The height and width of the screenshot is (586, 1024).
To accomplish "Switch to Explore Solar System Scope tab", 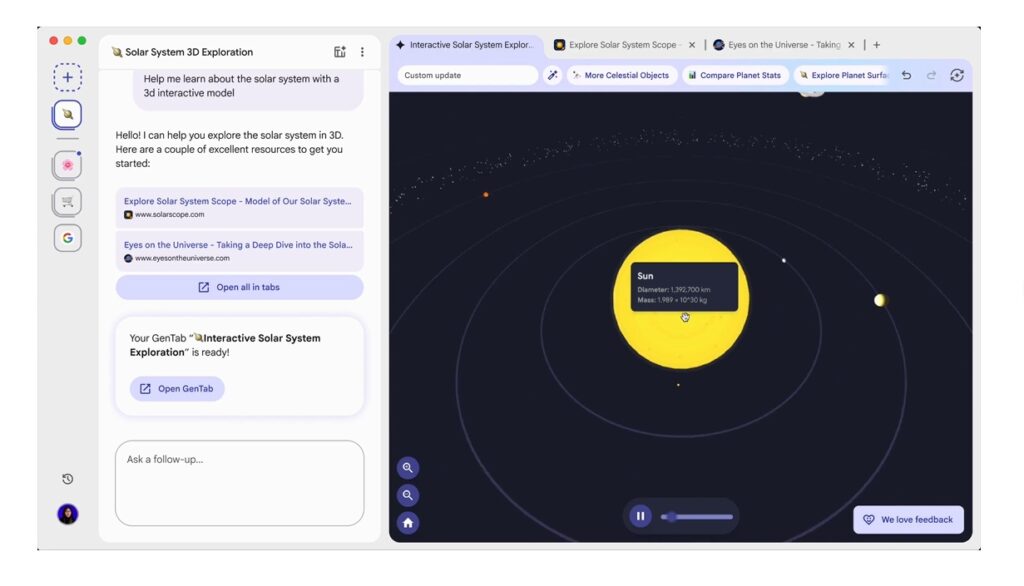I will (620, 45).
